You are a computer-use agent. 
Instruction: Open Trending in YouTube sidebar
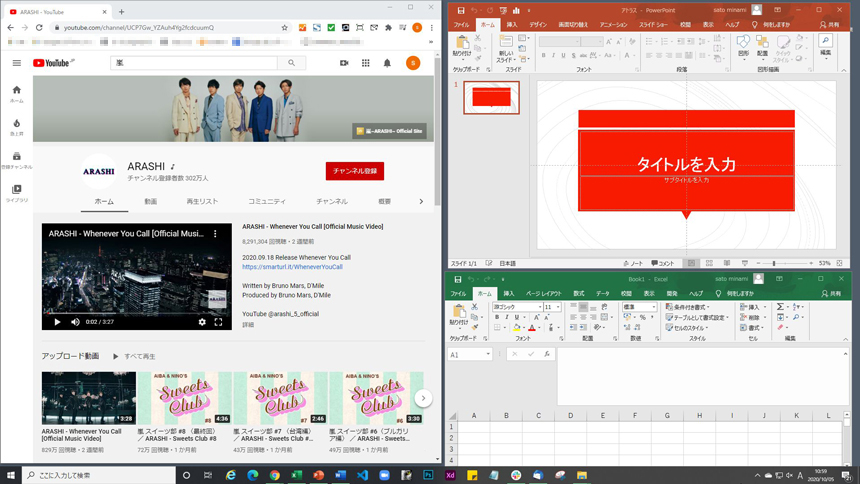pos(16,127)
